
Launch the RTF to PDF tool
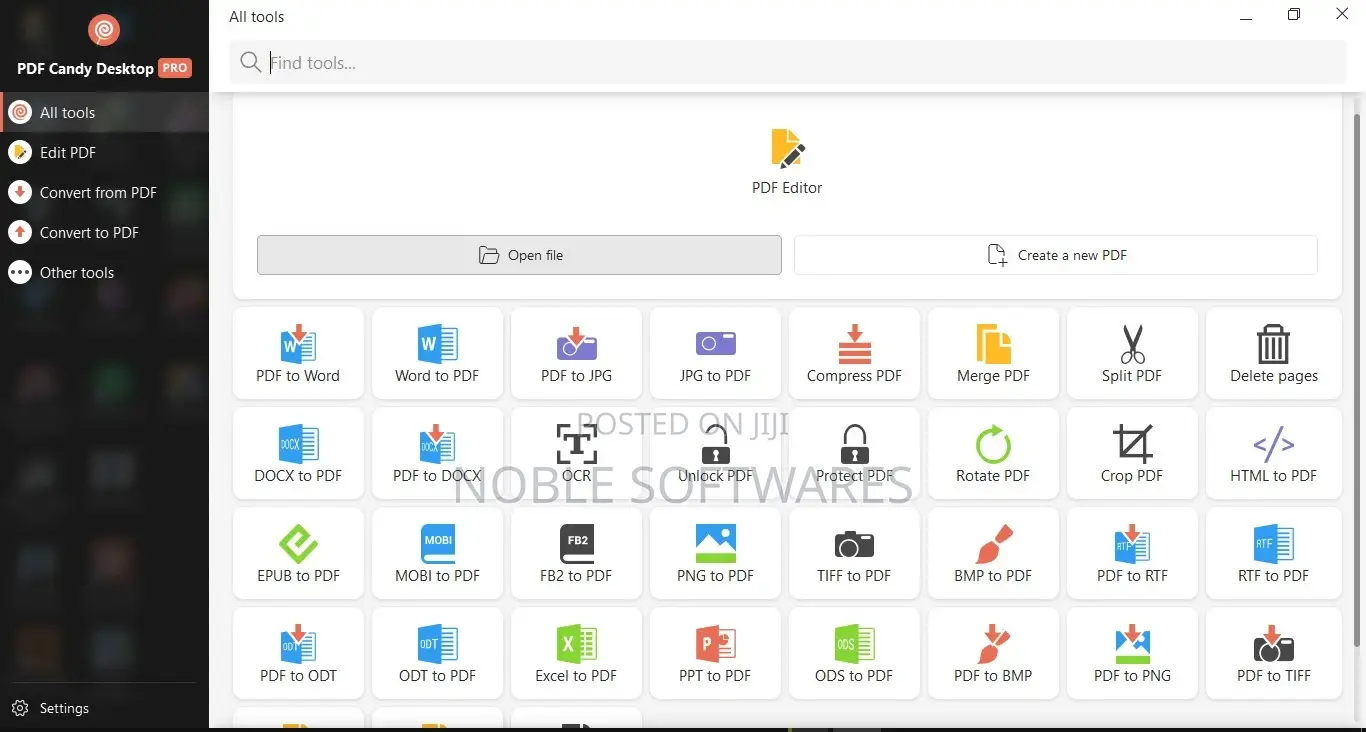[x=1274, y=553]
